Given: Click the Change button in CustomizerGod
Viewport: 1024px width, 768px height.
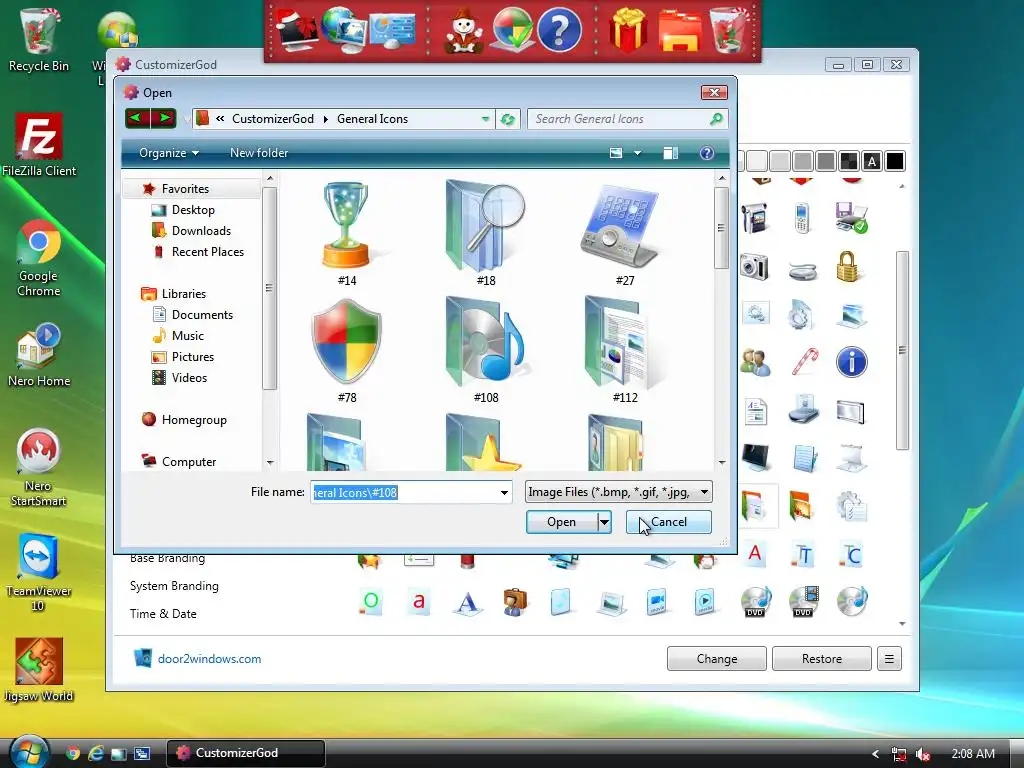Looking at the screenshot, I should point(716,659).
